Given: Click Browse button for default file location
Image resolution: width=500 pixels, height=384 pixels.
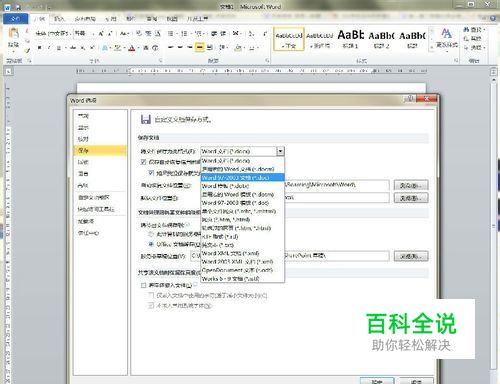Looking at the screenshot, I should pyautogui.click(x=411, y=198).
